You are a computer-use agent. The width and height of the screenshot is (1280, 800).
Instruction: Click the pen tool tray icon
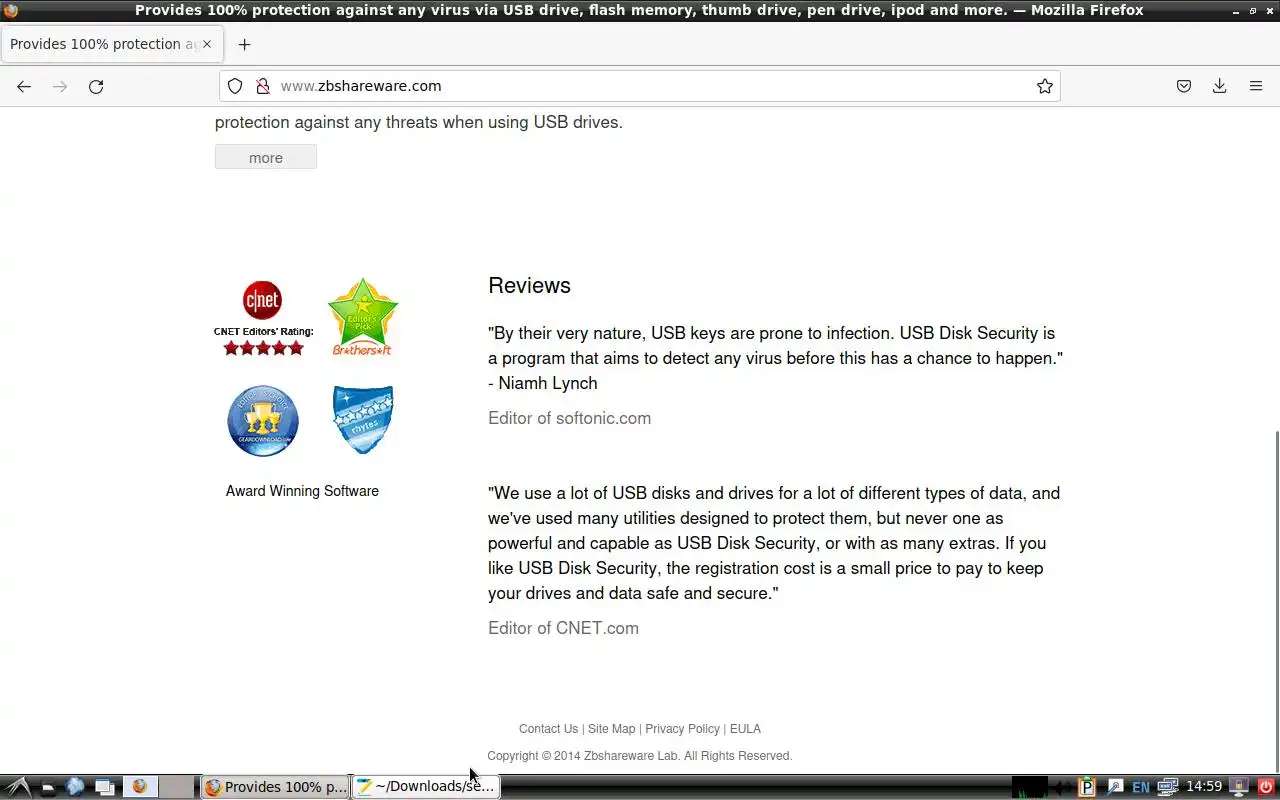tap(1115, 787)
